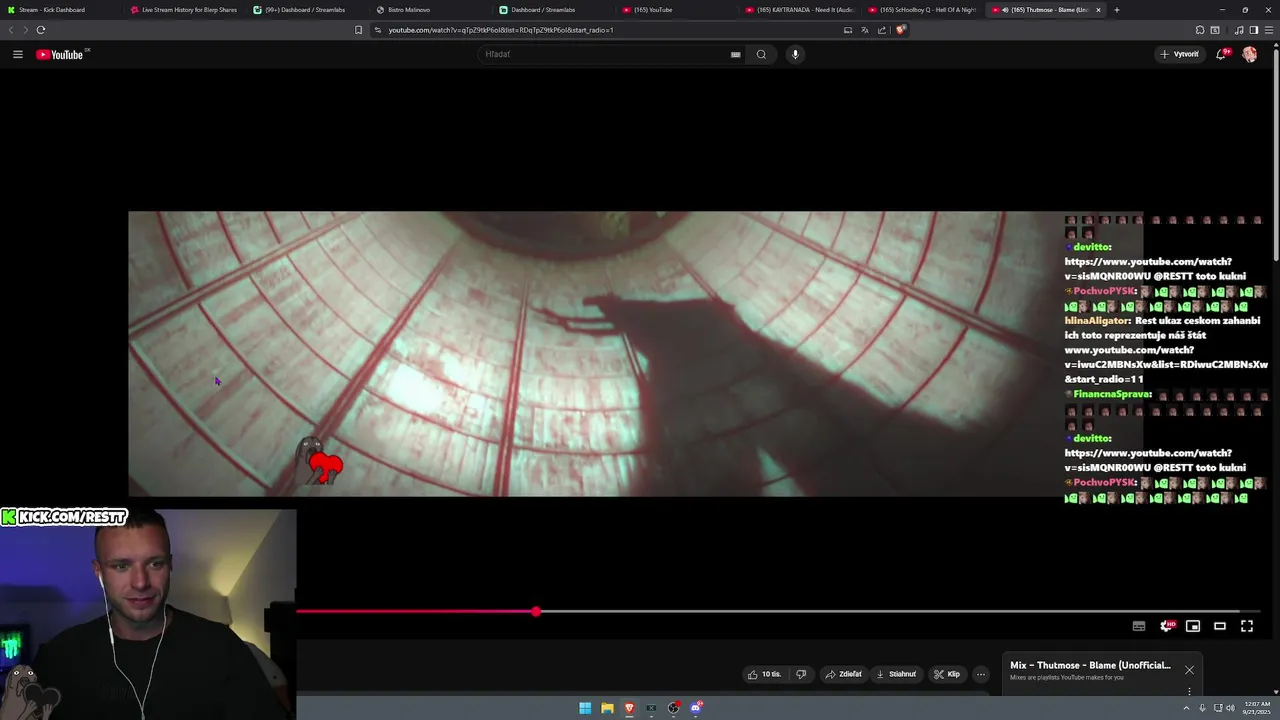This screenshot has width=1280, height=720.
Task: Enter full screen video mode
Action: click(1247, 626)
